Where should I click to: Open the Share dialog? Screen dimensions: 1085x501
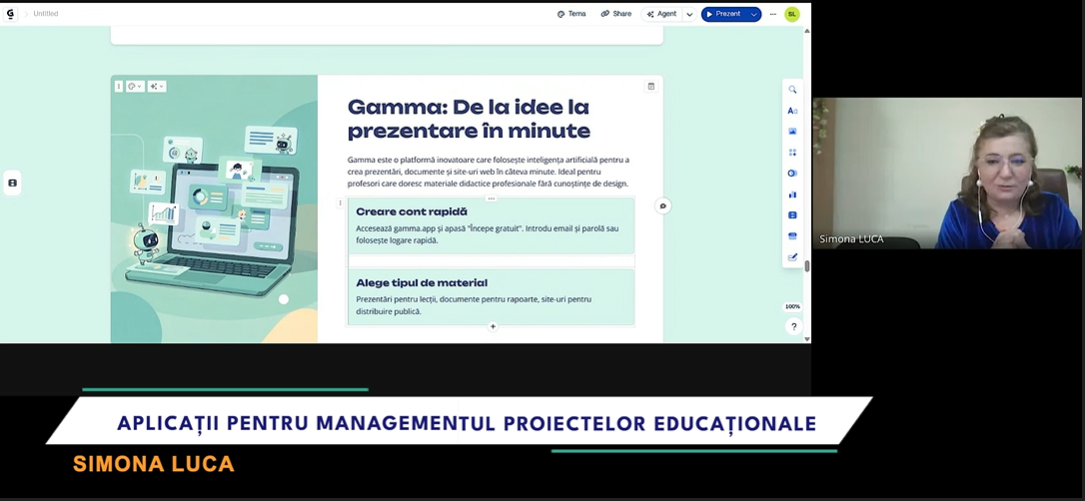pyautogui.click(x=616, y=14)
